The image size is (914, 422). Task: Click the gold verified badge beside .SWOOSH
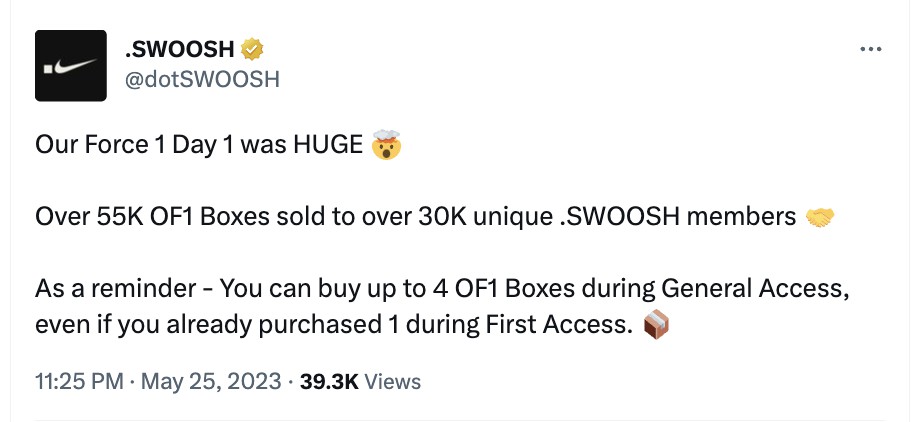(x=252, y=50)
